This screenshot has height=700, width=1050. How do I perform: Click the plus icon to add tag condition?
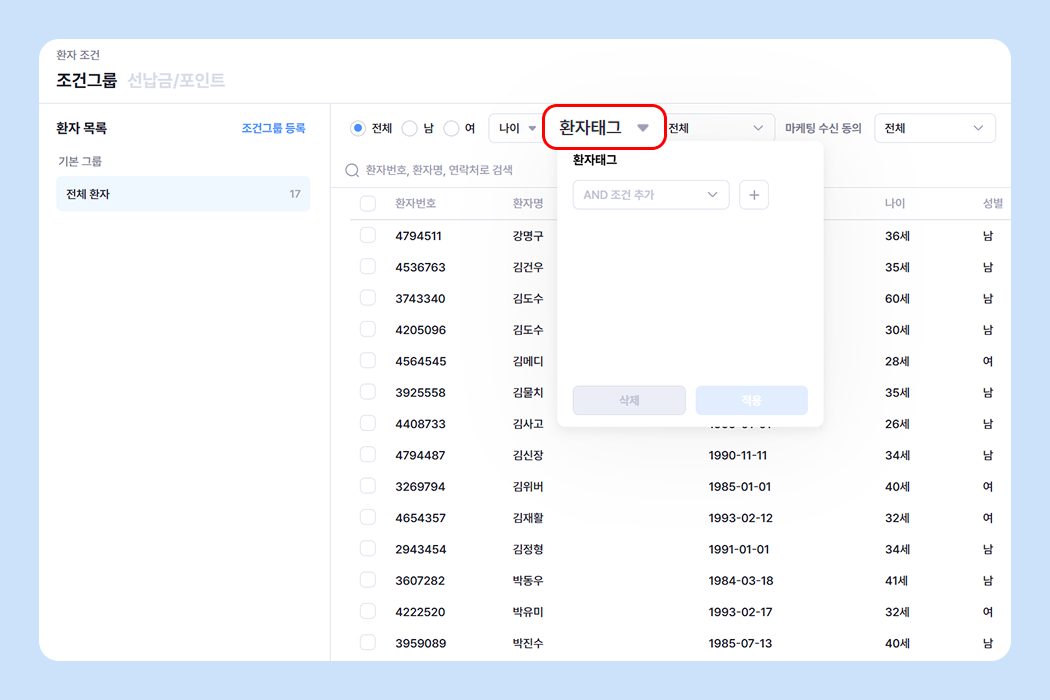754,195
